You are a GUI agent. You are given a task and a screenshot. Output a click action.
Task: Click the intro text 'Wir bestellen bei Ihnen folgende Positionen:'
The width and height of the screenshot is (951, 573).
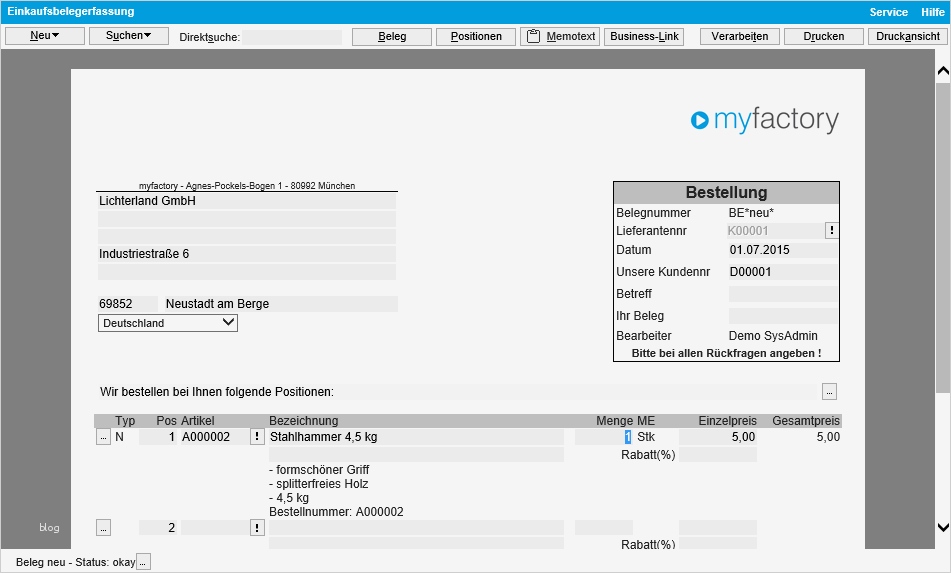coord(217,392)
